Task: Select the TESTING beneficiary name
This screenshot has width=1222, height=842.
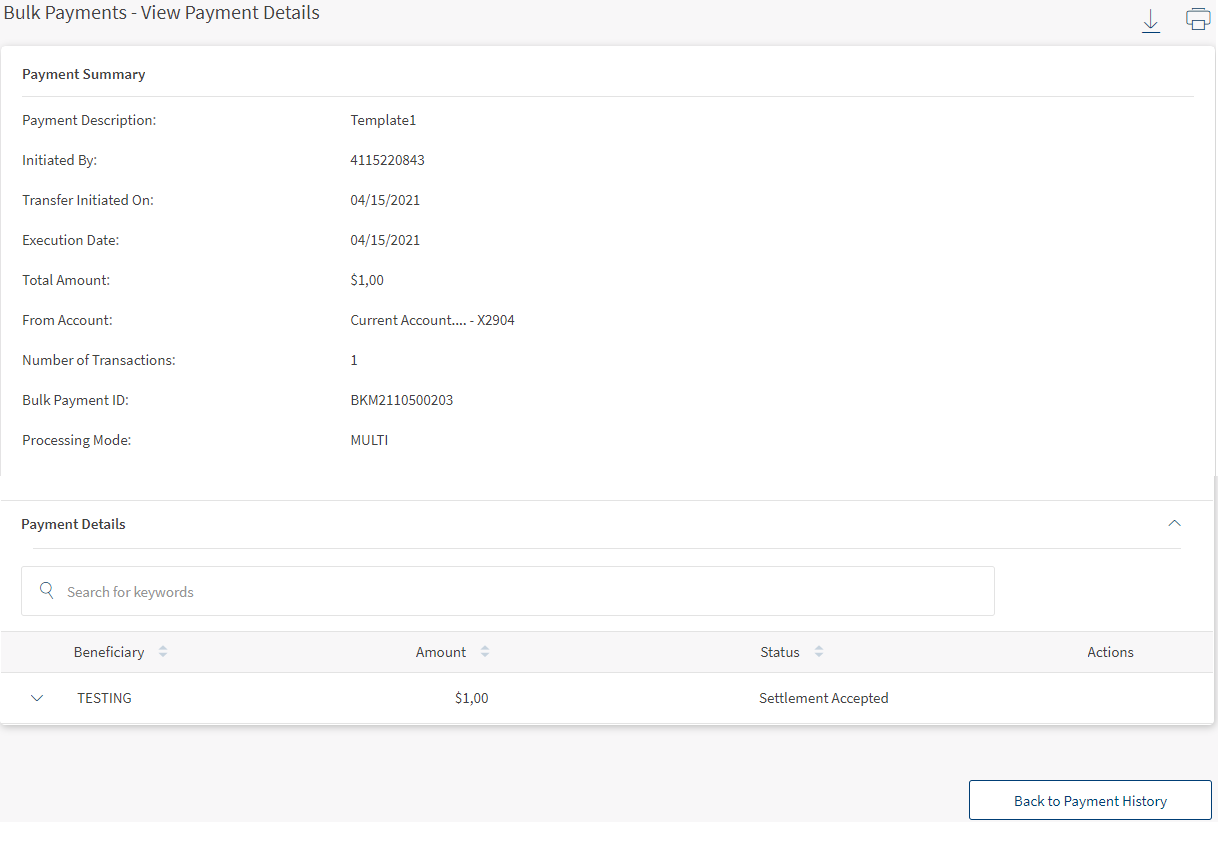Action: coord(105,698)
